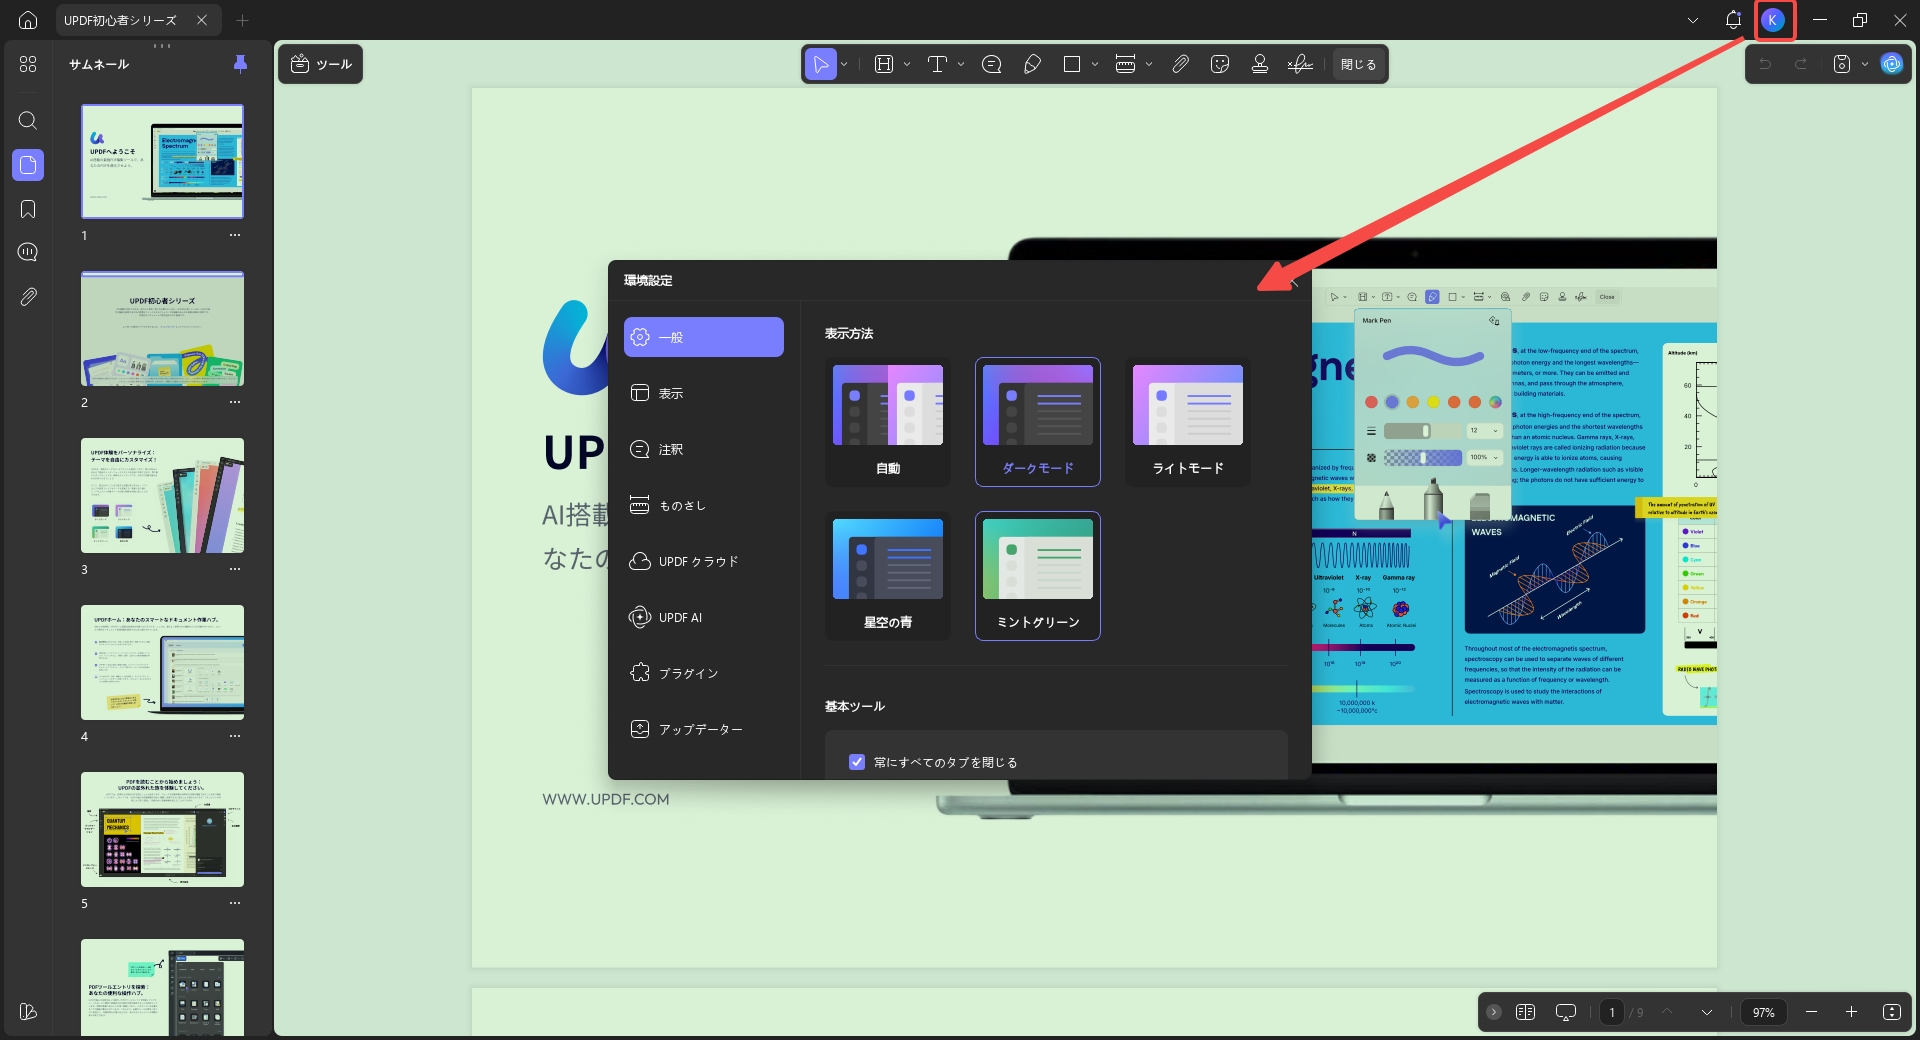Add a new tab with plus
The image size is (1920, 1040).
[242, 20]
